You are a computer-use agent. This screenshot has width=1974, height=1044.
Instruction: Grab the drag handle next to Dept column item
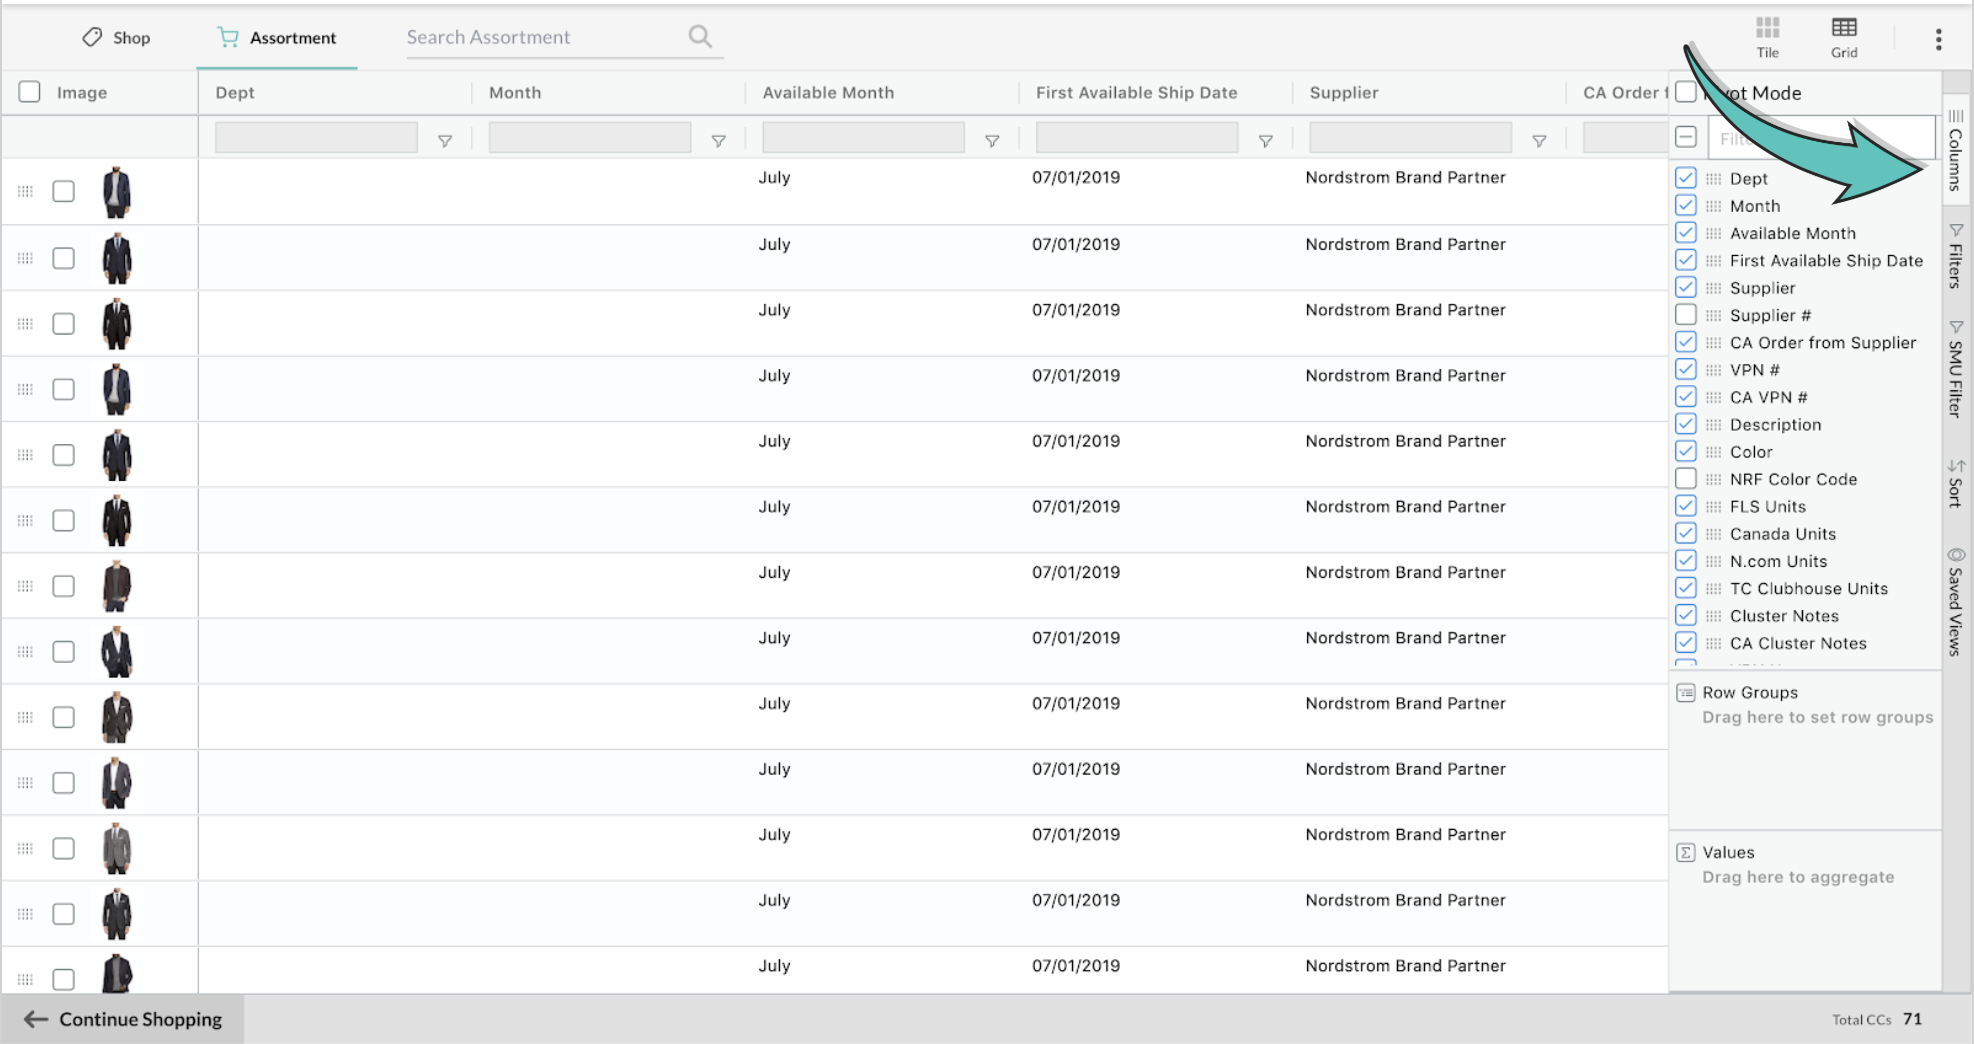[x=1713, y=179]
